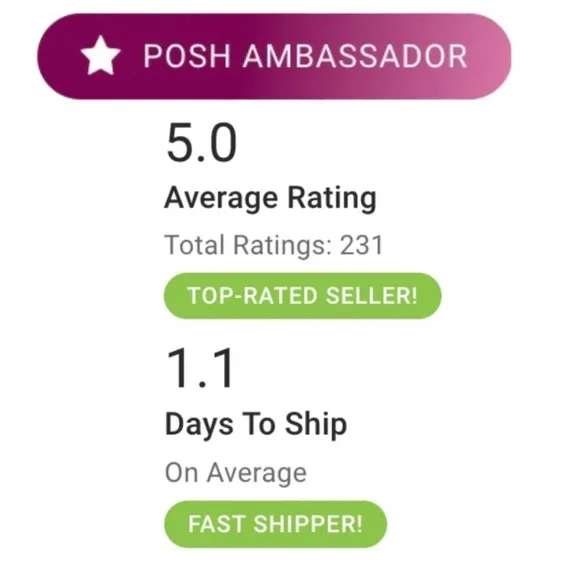Click the word FAST in green badge
Viewport: 580px width, 580px height.
point(217,524)
